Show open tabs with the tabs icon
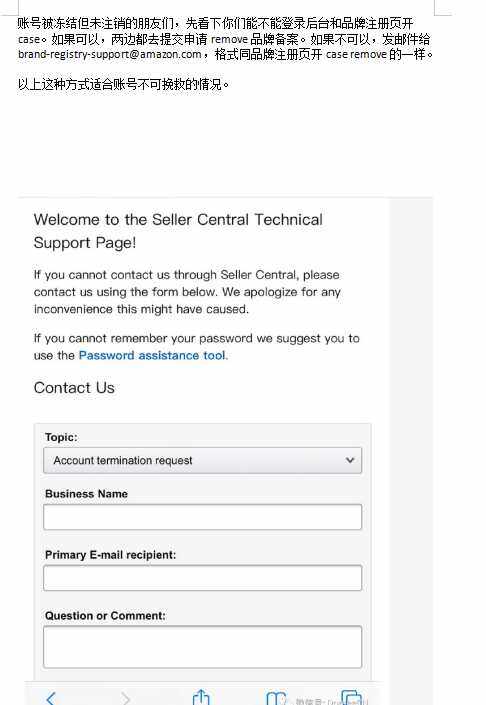 coord(352,697)
